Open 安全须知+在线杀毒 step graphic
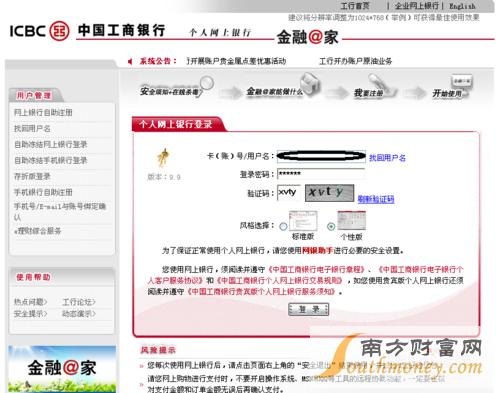The width and height of the screenshot is (500, 393). [176, 88]
